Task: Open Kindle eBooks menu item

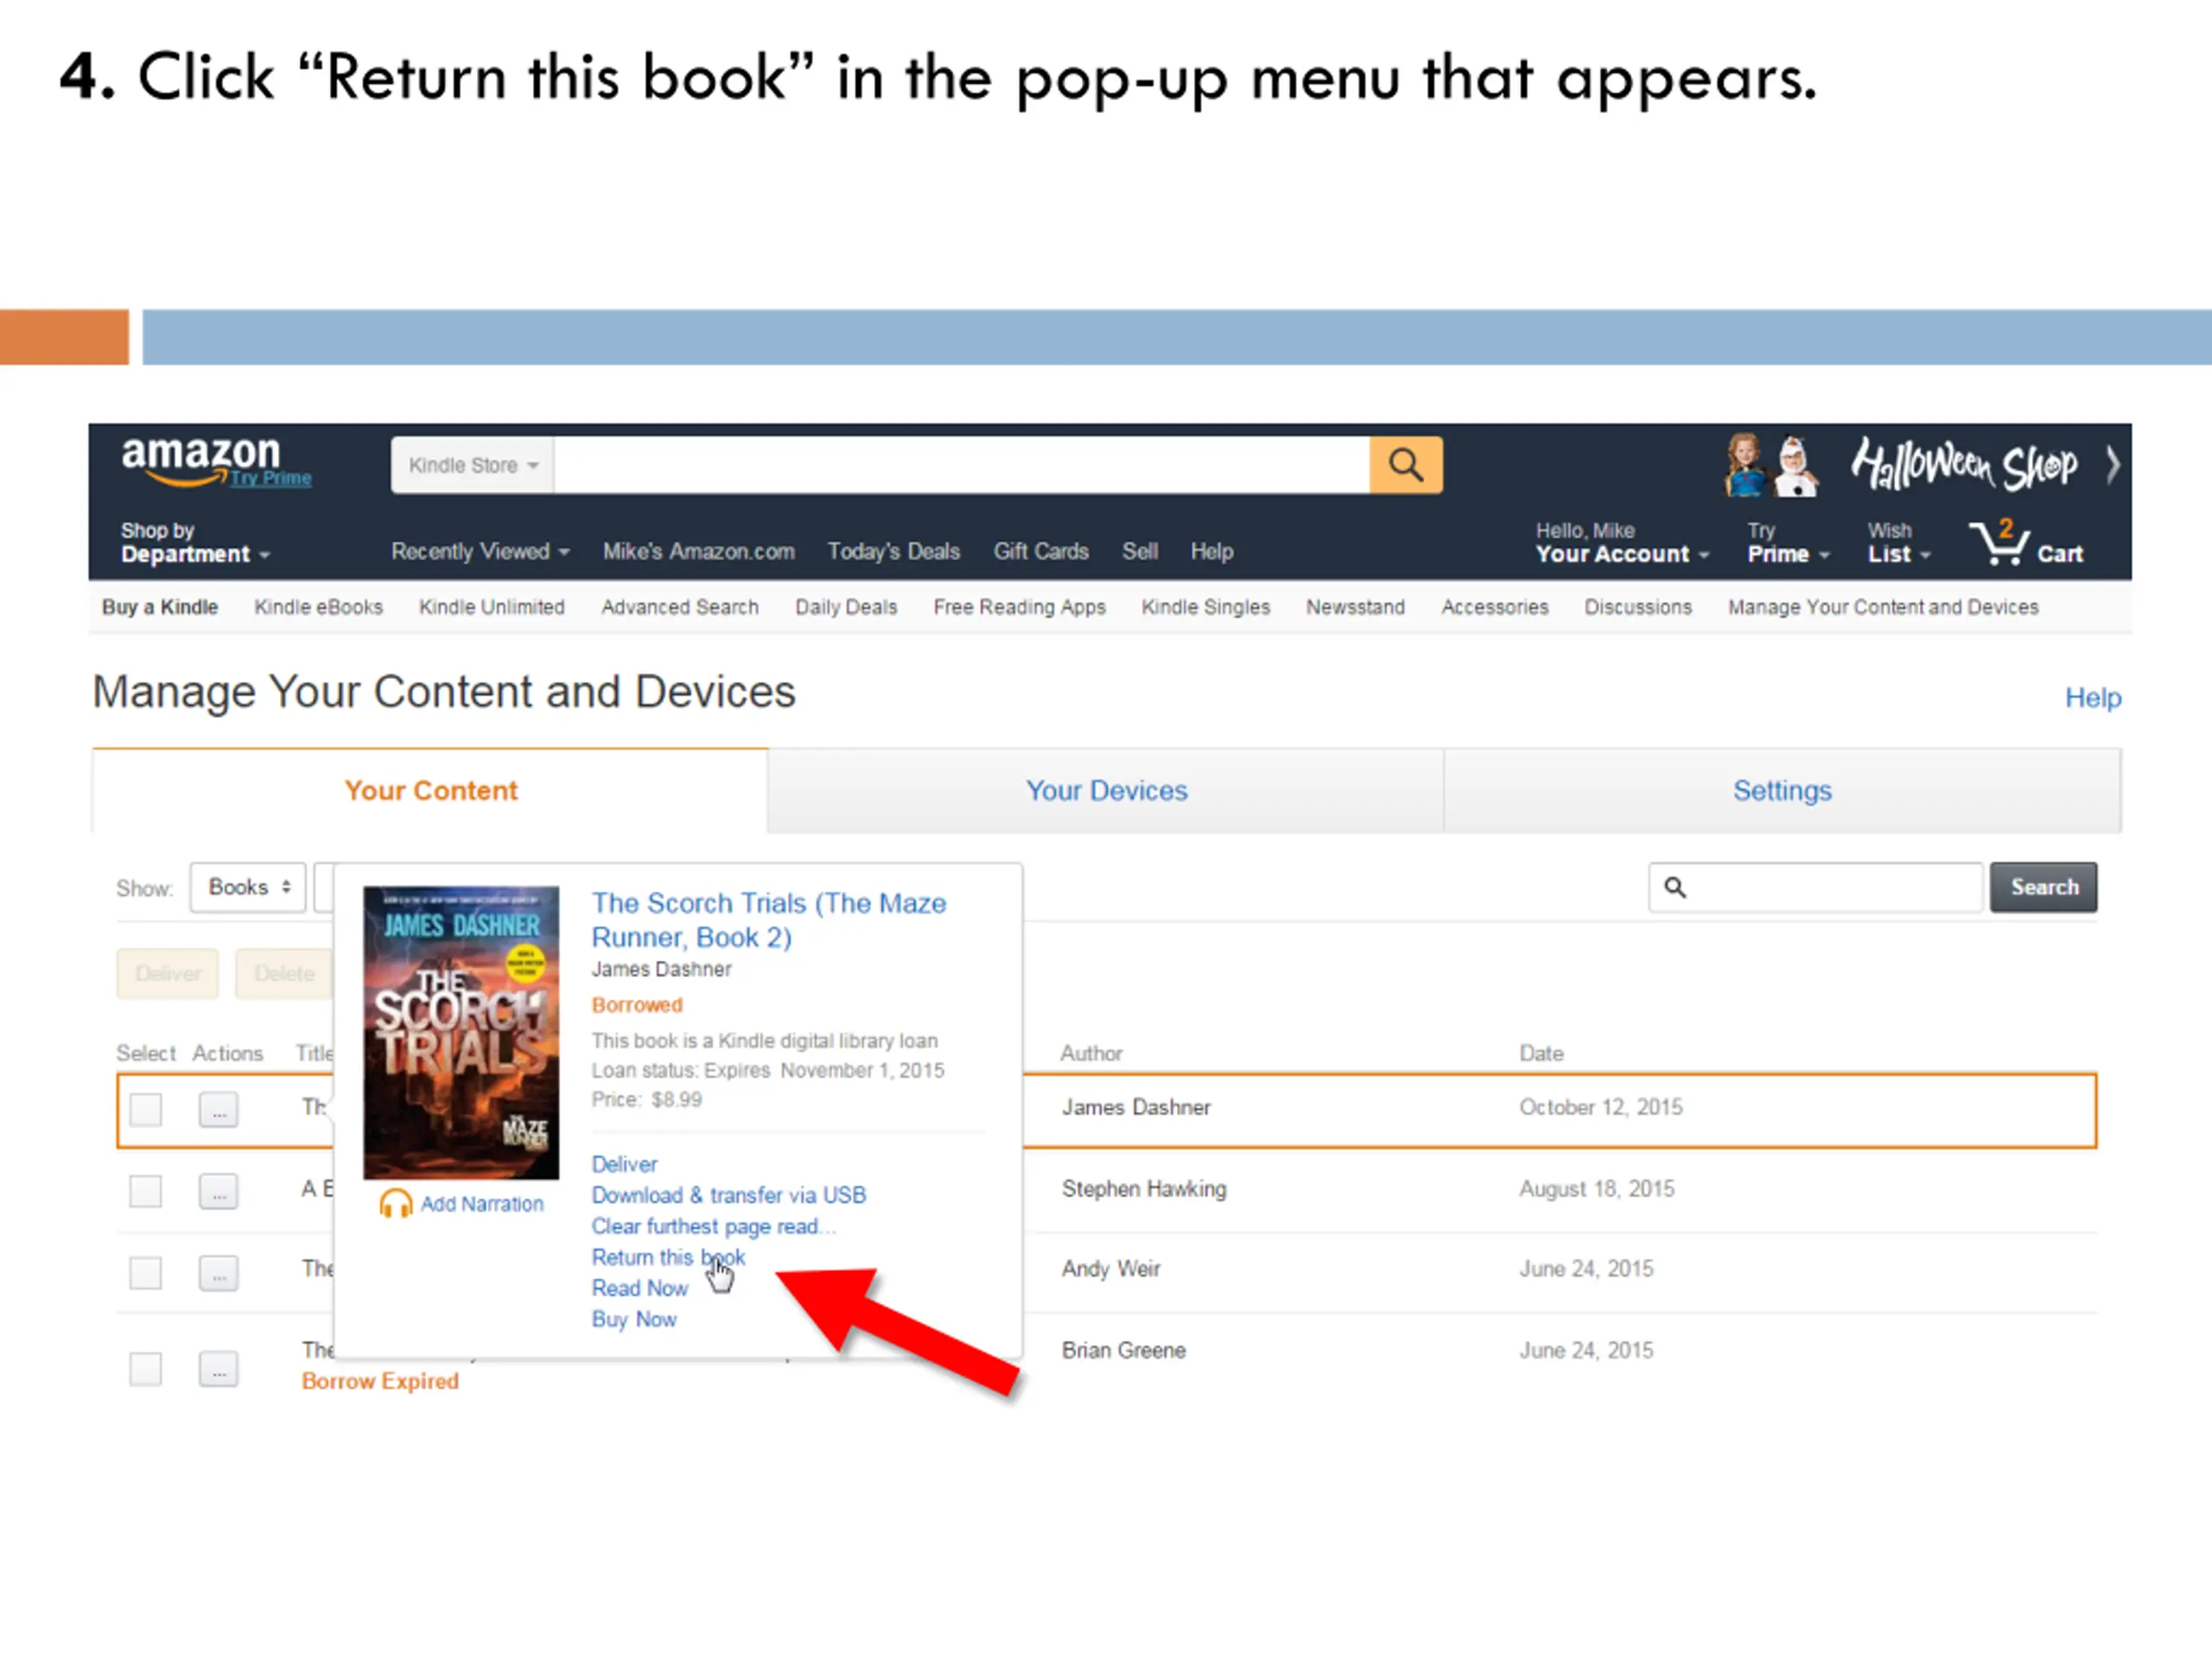Action: point(318,607)
